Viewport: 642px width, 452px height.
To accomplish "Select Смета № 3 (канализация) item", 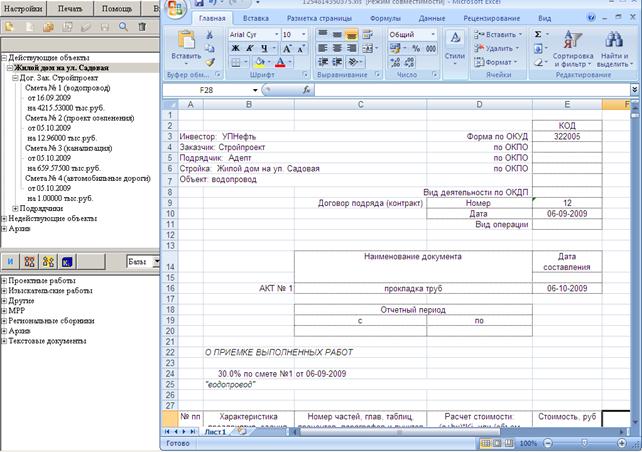I will (x=68, y=148).
